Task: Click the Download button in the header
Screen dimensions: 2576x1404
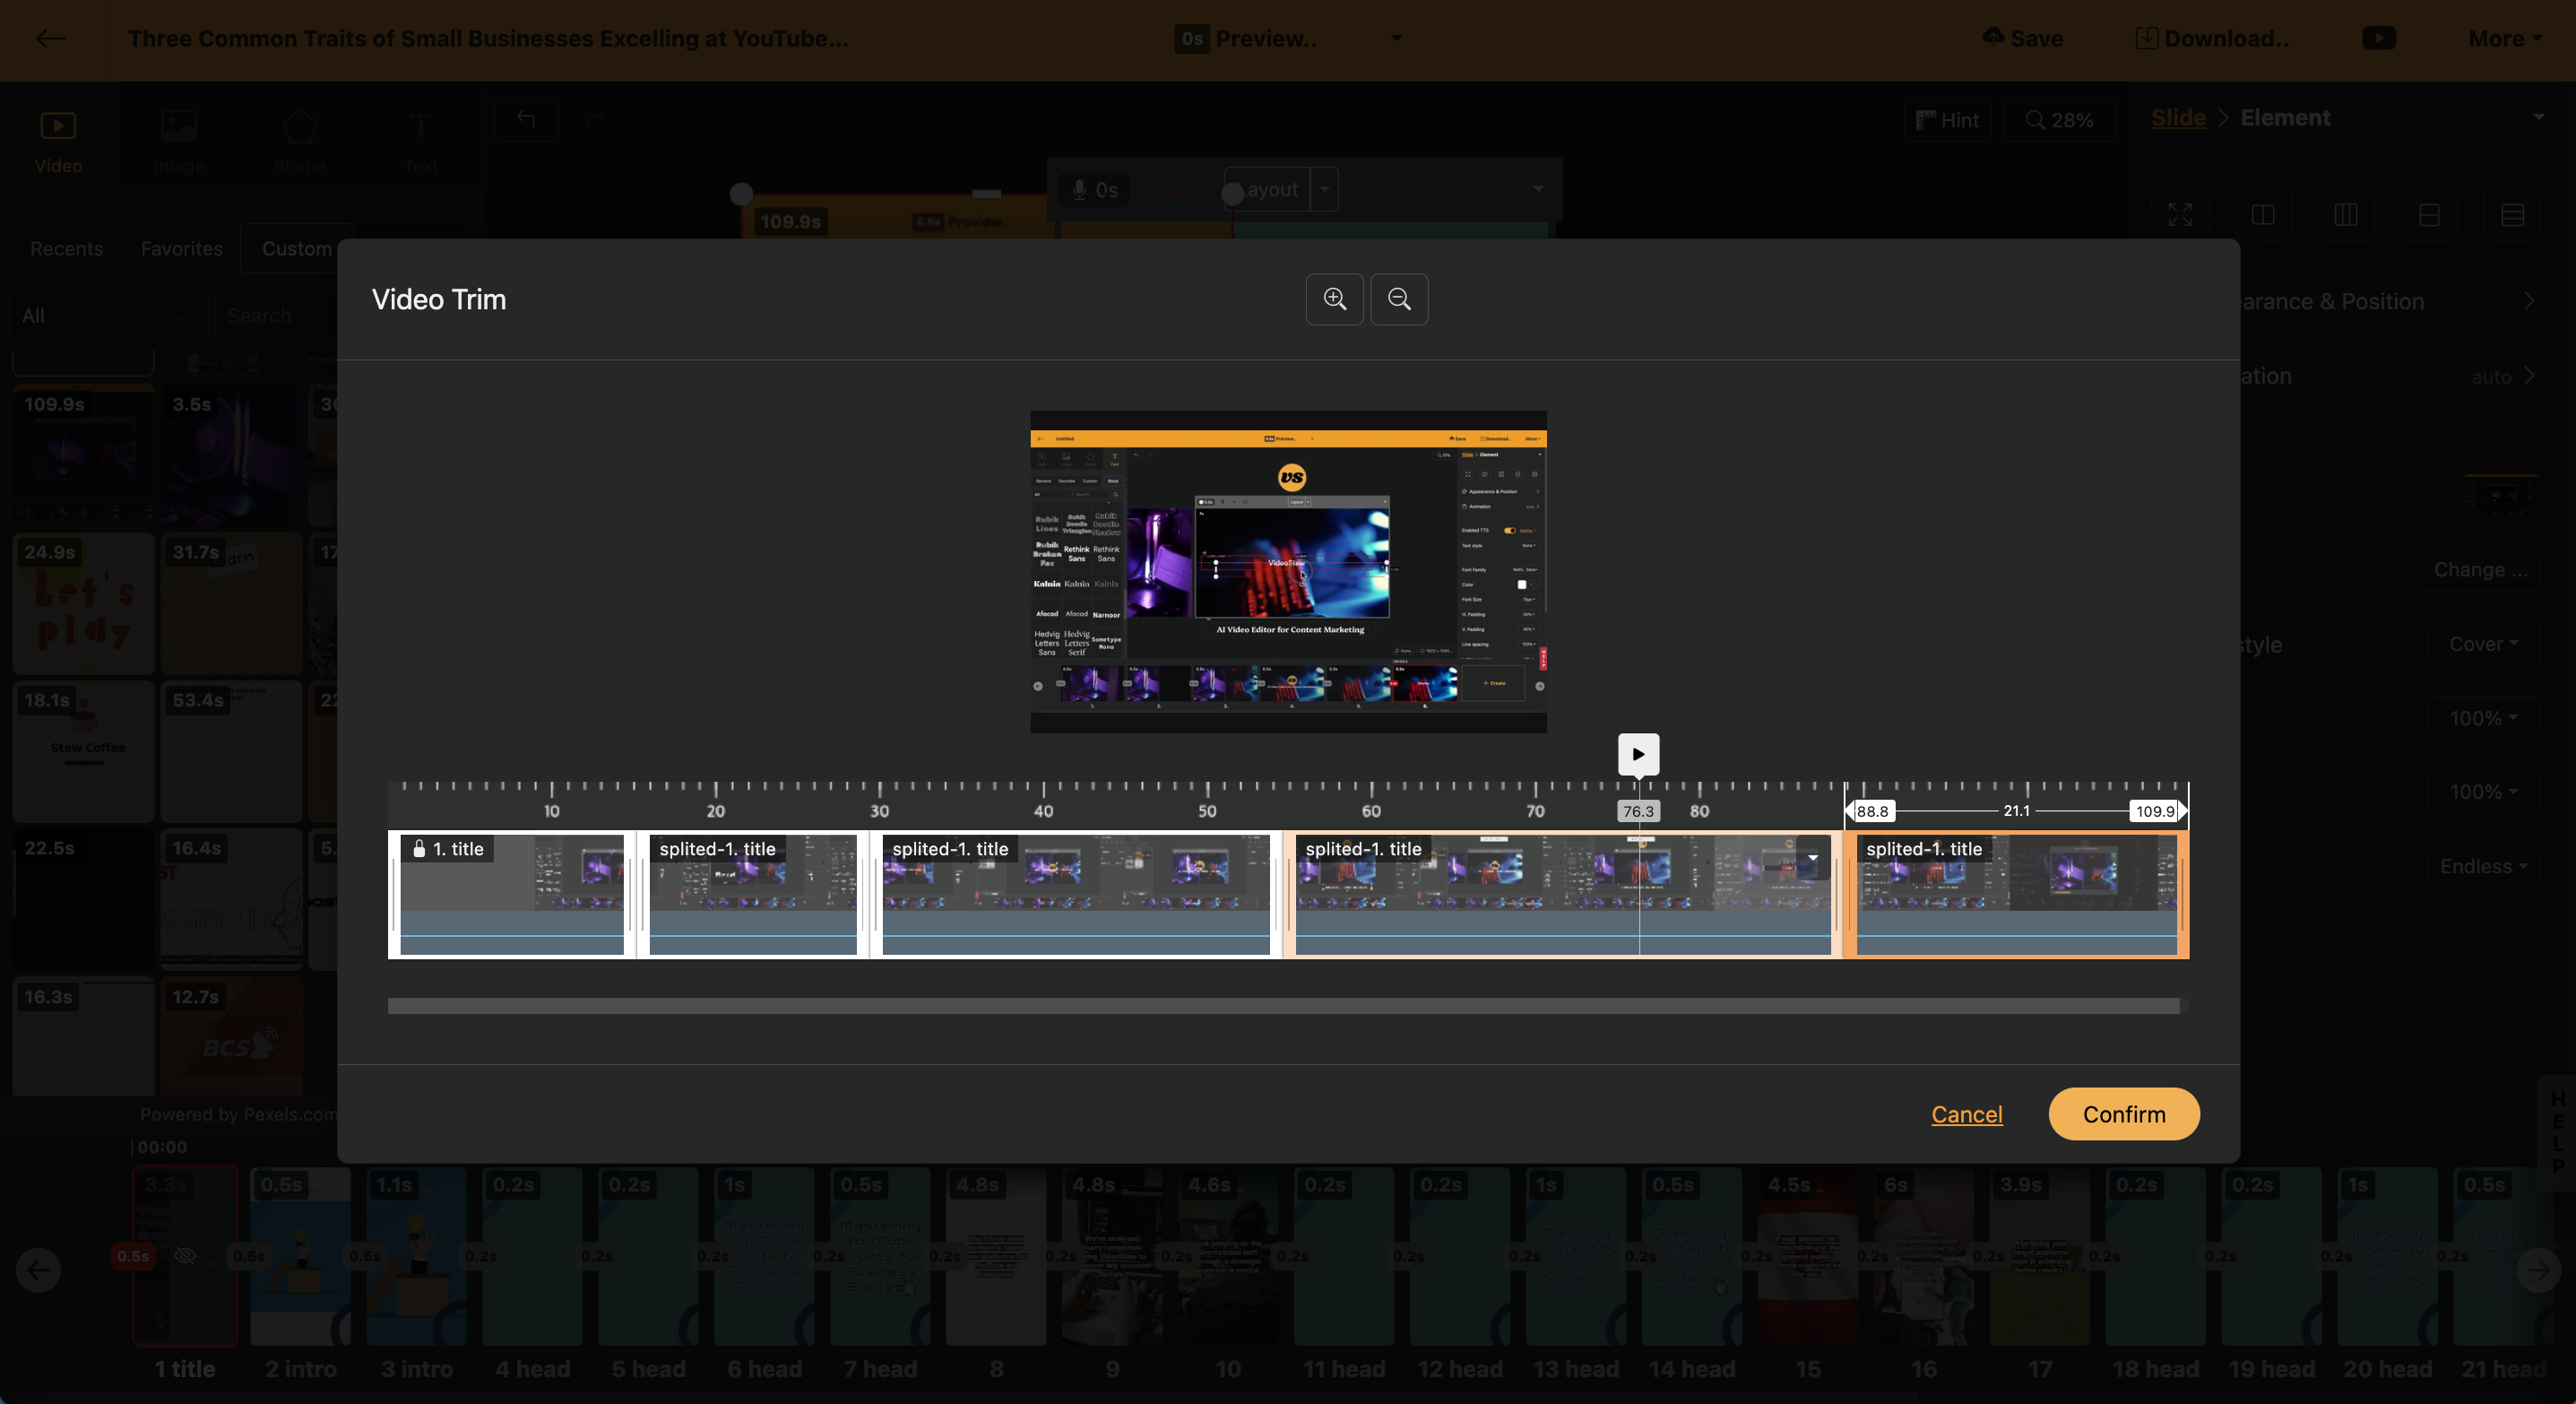Action: point(2213,38)
